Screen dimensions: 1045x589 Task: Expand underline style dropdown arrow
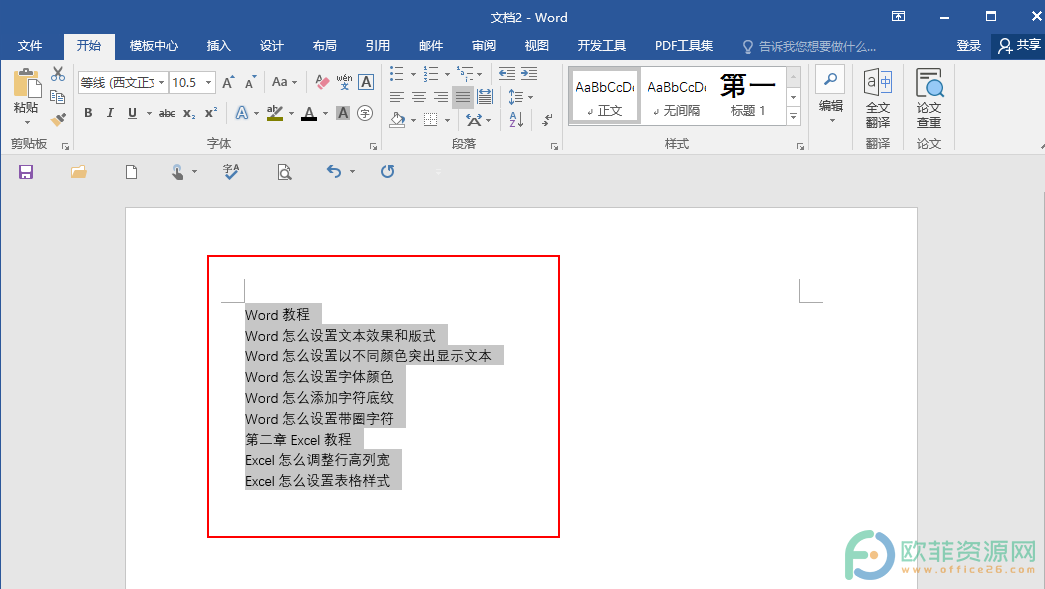(x=149, y=114)
